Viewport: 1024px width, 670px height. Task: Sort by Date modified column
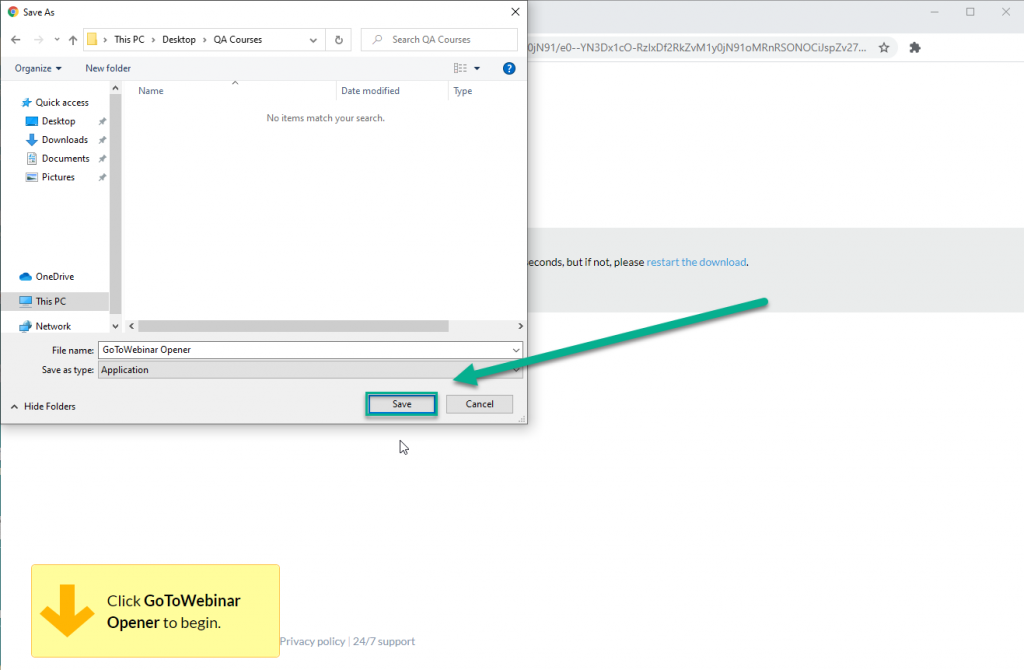click(x=370, y=91)
